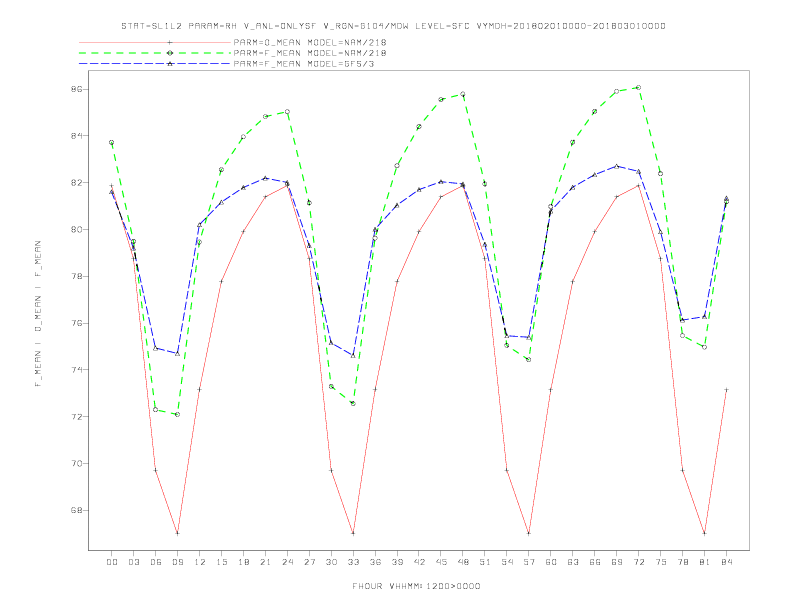Click x-axis forecast hour label 84

(x=727, y=562)
